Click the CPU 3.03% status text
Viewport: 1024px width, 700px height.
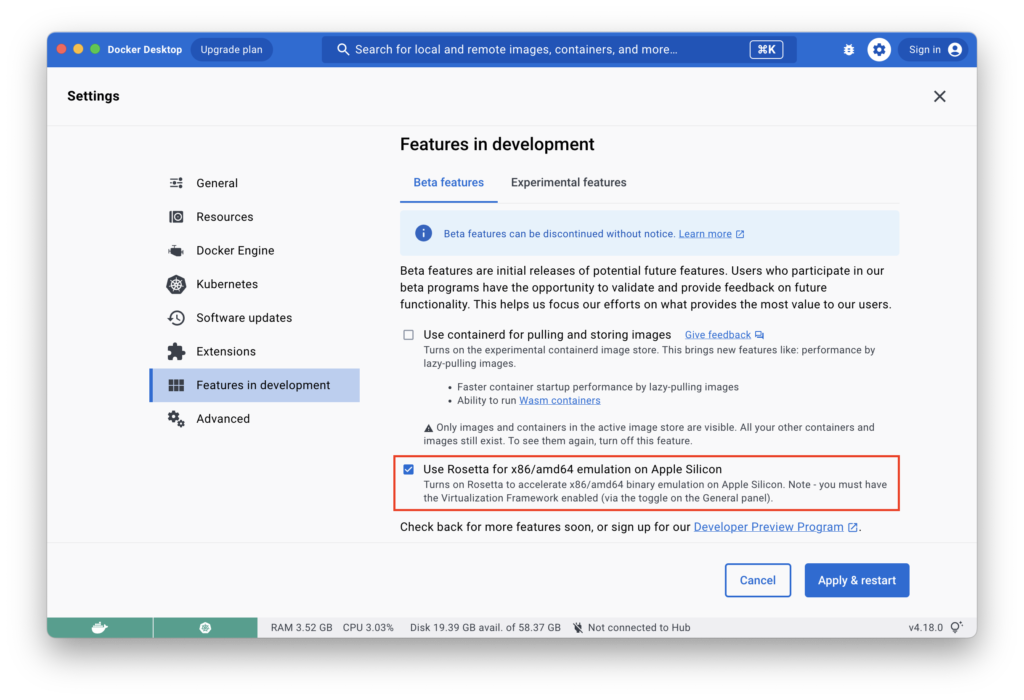[x=368, y=628]
